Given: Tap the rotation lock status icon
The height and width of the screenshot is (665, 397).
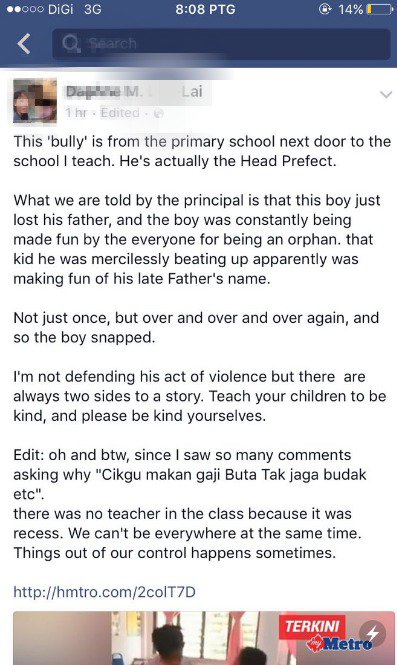Looking at the screenshot, I should click(x=325, y=9).
